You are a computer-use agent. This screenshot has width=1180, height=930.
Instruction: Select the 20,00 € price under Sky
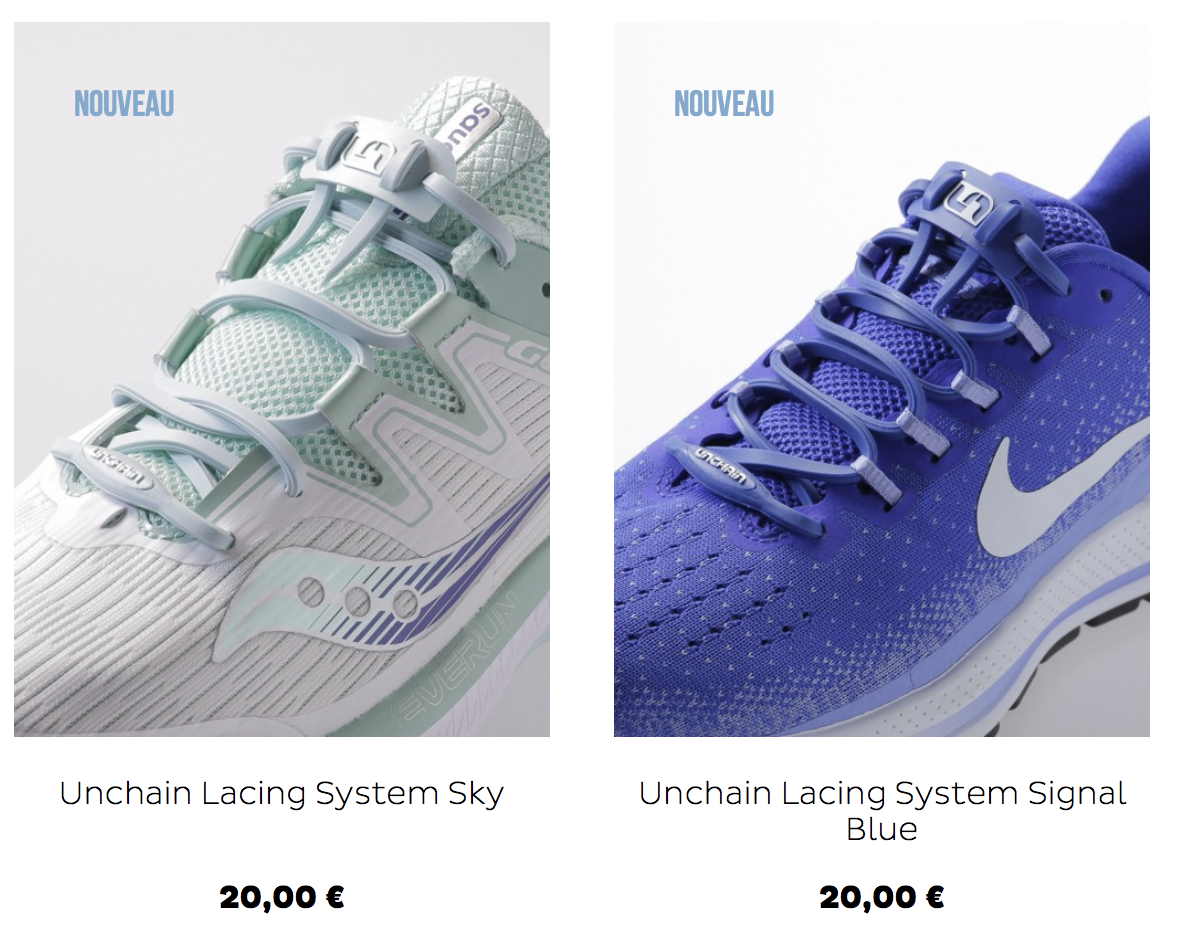(x=281, y=897)
